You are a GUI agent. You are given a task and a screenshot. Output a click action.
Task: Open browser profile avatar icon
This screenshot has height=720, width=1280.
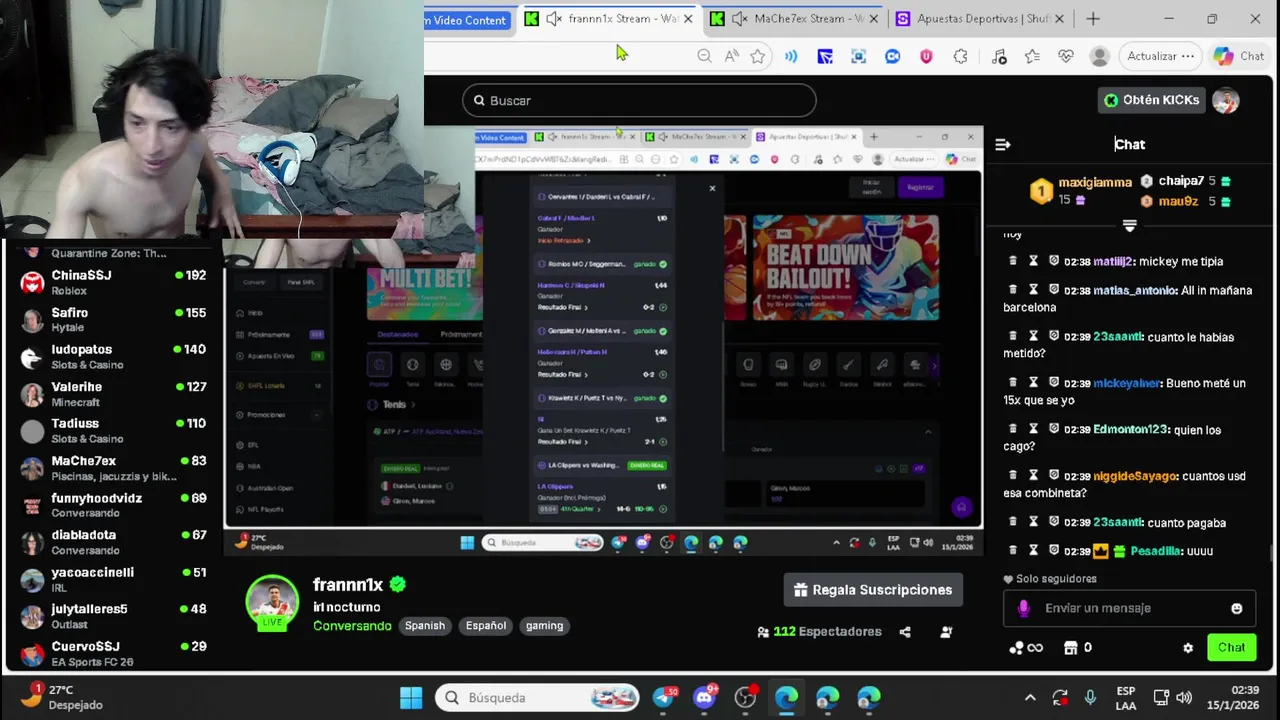(1100, 56)
